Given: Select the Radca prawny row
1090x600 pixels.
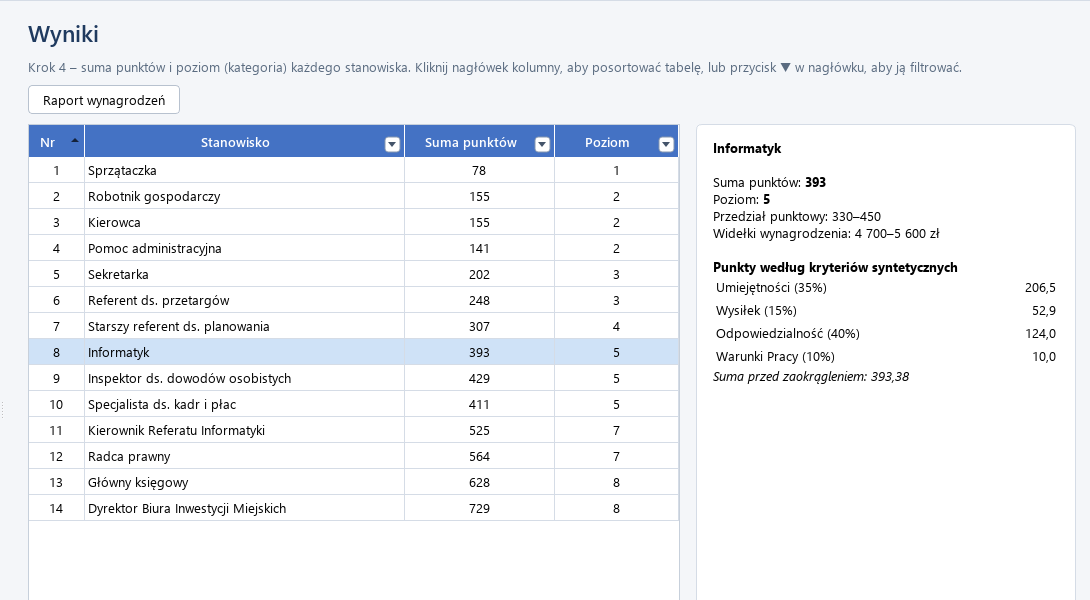Looking at the screenshot, I should pyautogui.click(x=353, y=456).
